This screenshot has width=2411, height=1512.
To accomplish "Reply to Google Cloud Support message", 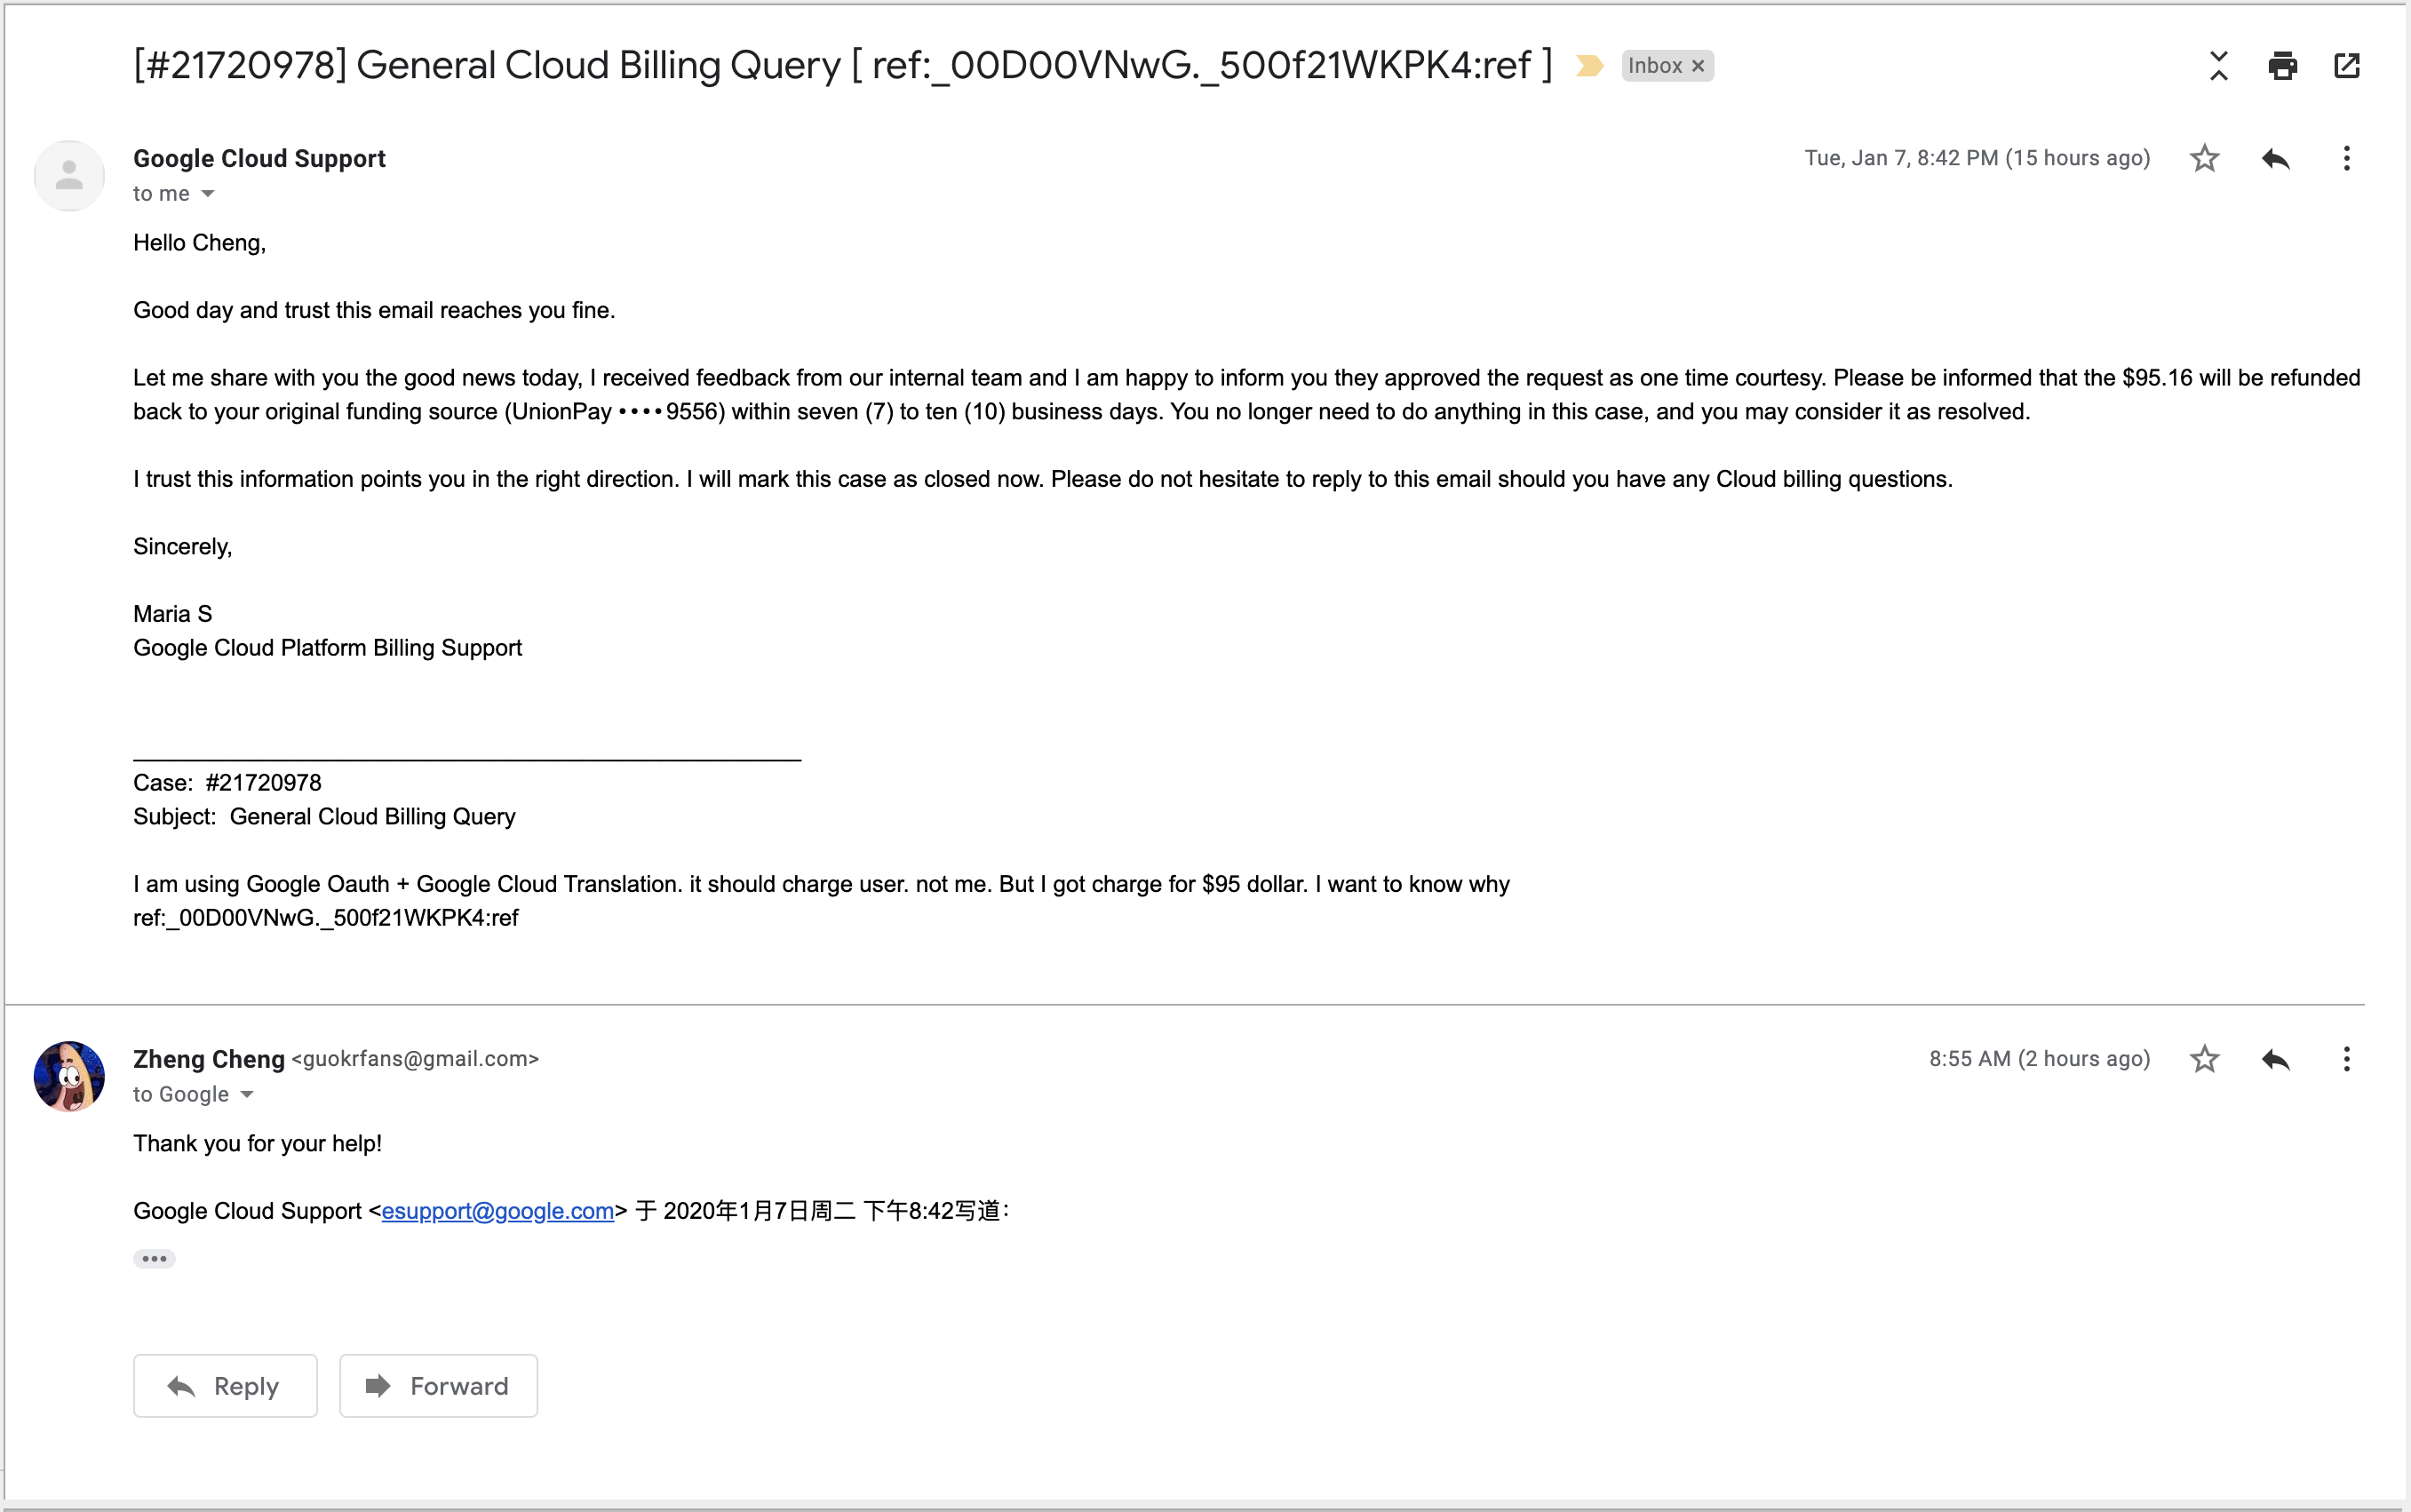I will pyautogui.click(x=2275, y=158).
